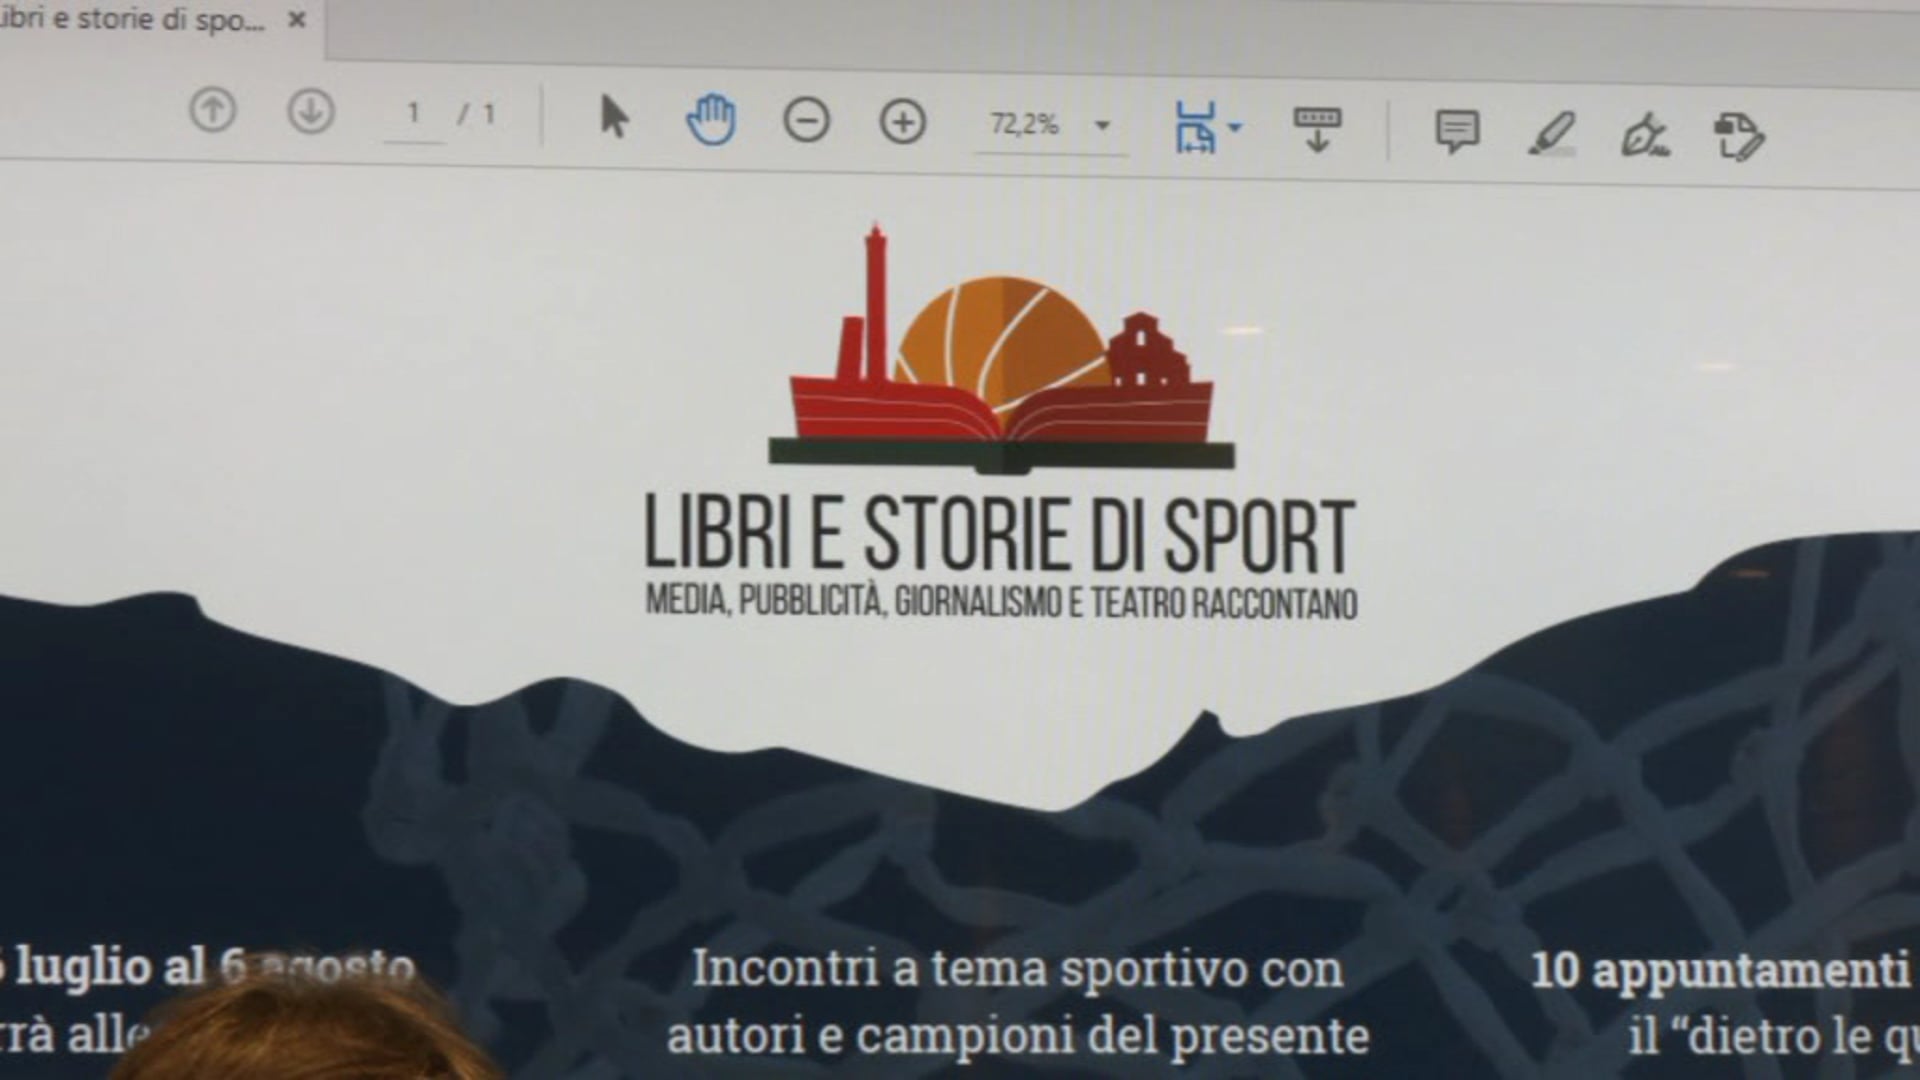Click the stamp and edit tool icon
This screenshot has height=1080, width=1920.
click(x=1739, y=137)
